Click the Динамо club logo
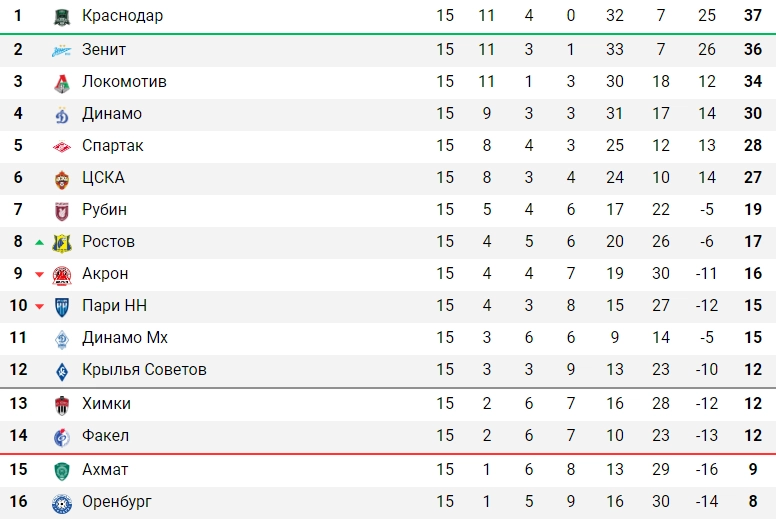 coord(62,114)
